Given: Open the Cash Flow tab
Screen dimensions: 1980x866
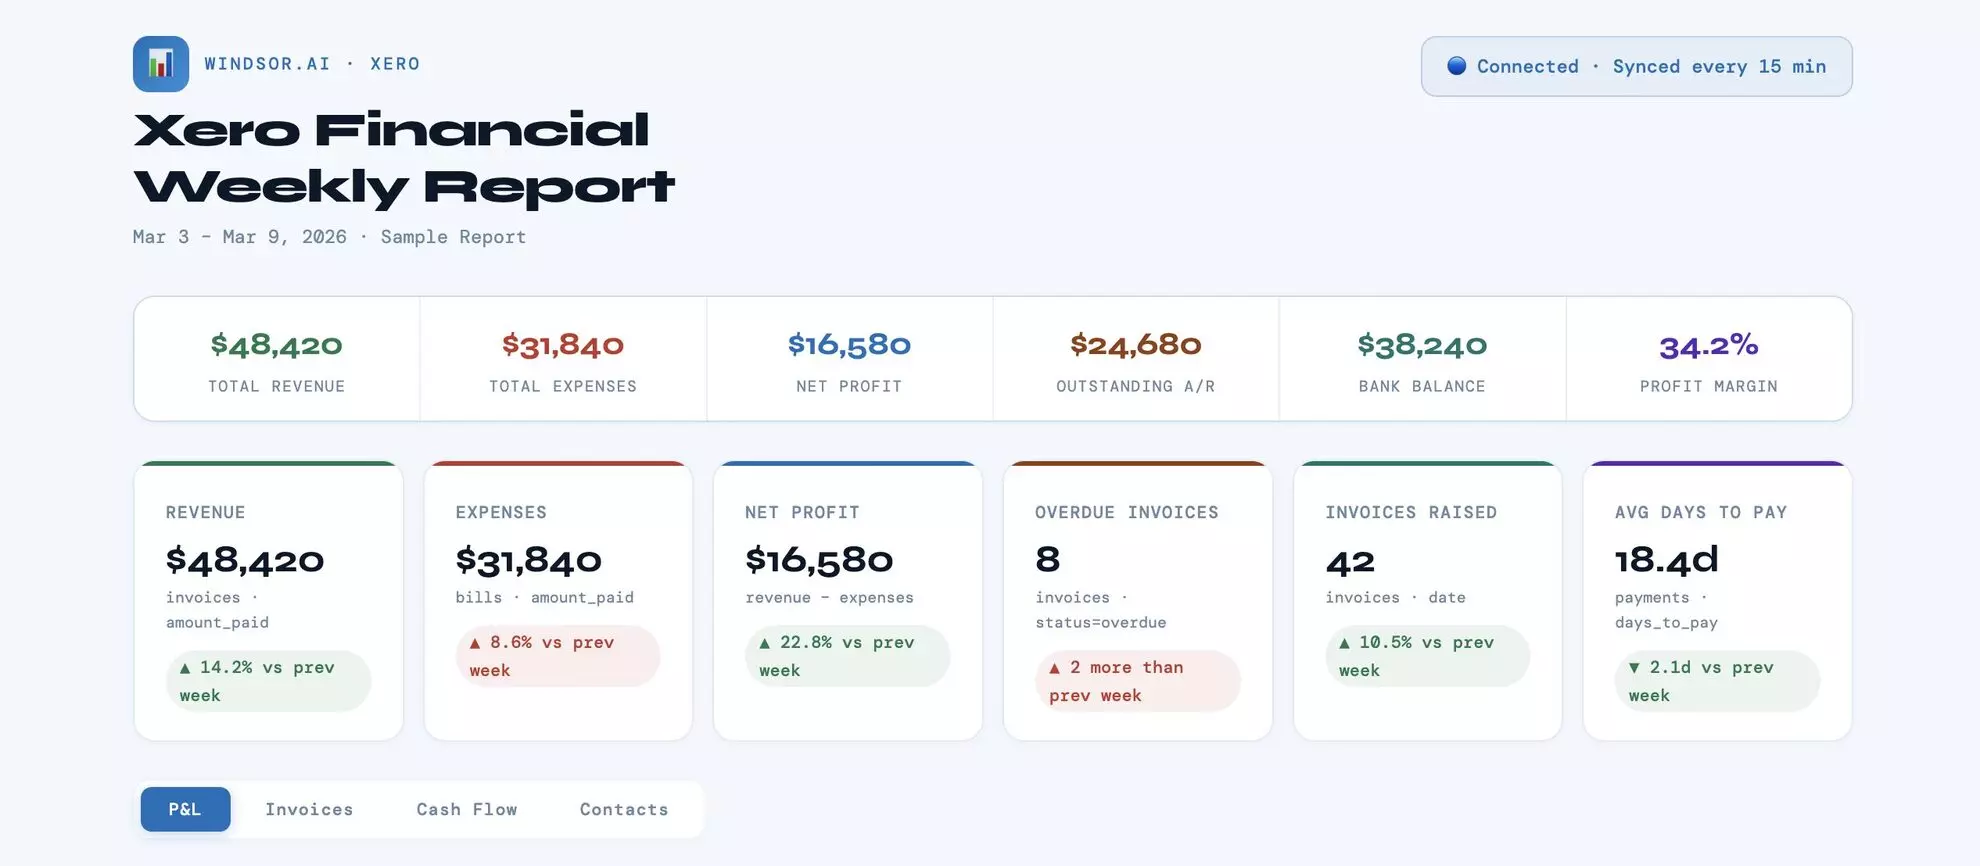Looking at the screenshot, I should [x=466, y=809].
